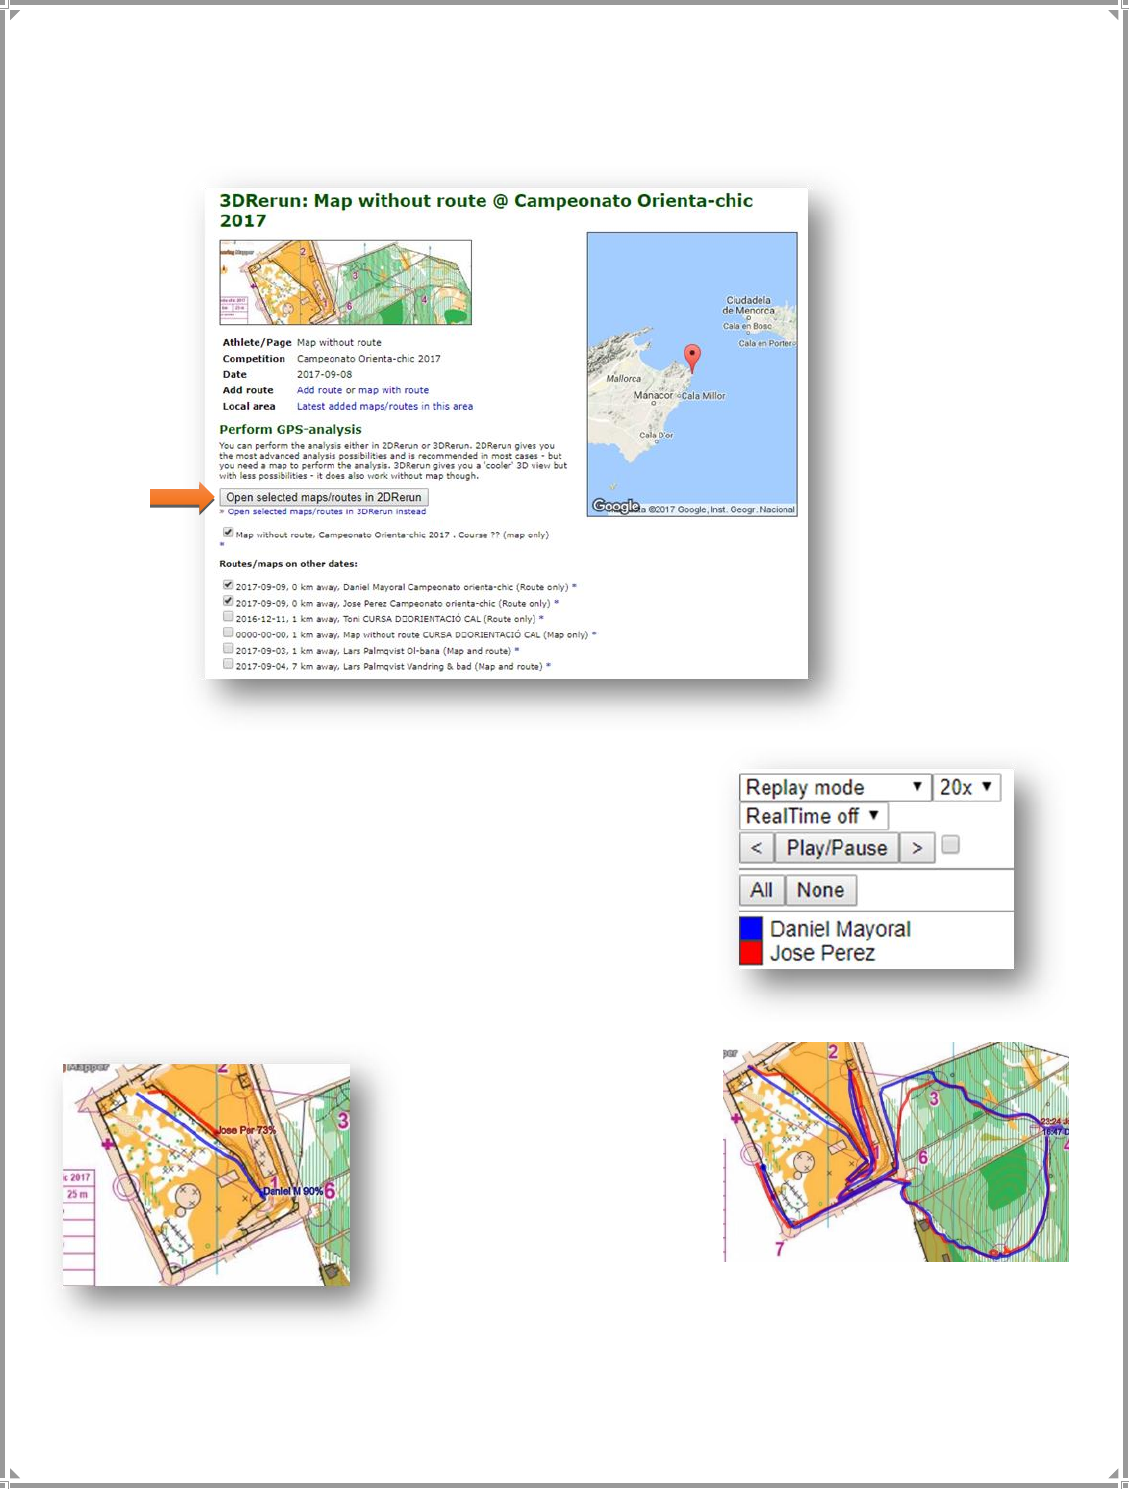The image size is (1129, 1489).
Task: Click the 3DRerun page title heading
Action: tap(486, 210)
